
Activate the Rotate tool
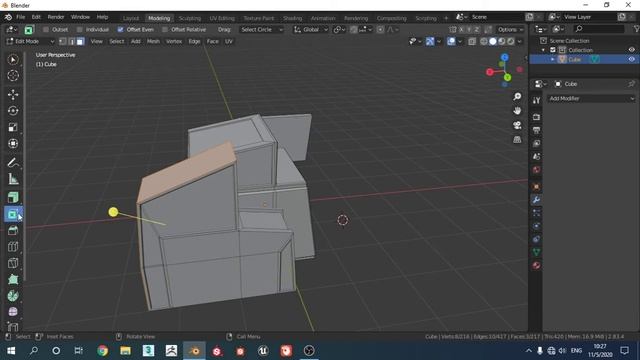pyautogui.click(x=13, y=111)
